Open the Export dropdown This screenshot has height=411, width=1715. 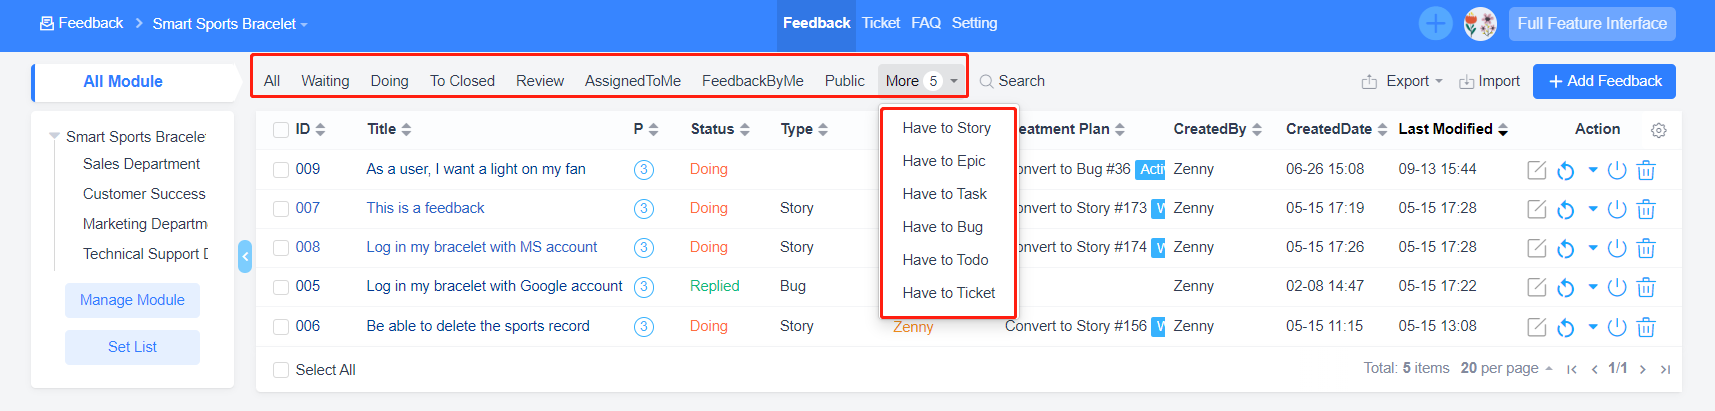point(1403,81)
